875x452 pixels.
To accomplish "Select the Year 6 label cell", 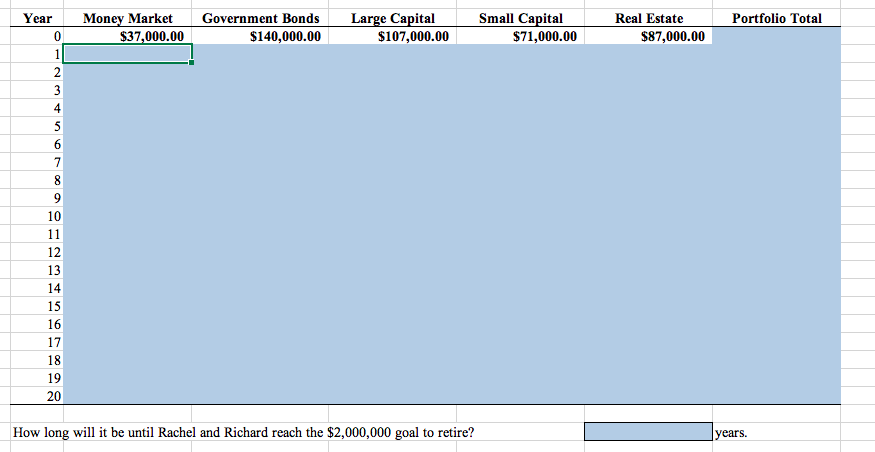I will point(37,144).
